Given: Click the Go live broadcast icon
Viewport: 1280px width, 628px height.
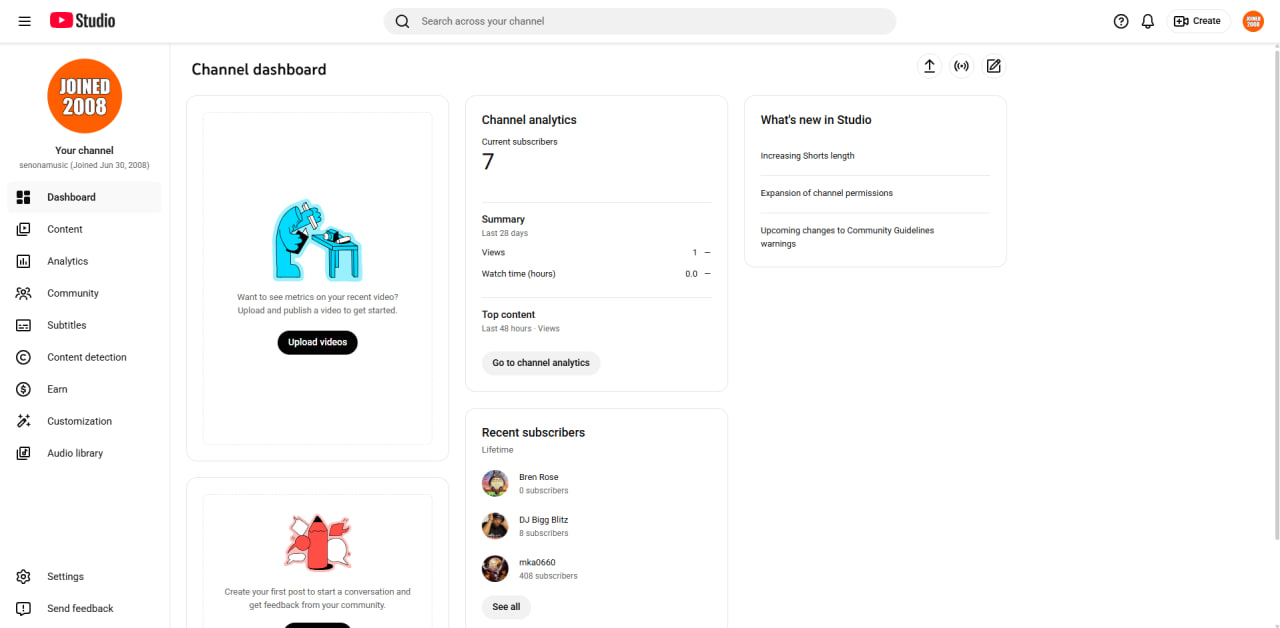Looking at the screenshot, I should [961, 66].
